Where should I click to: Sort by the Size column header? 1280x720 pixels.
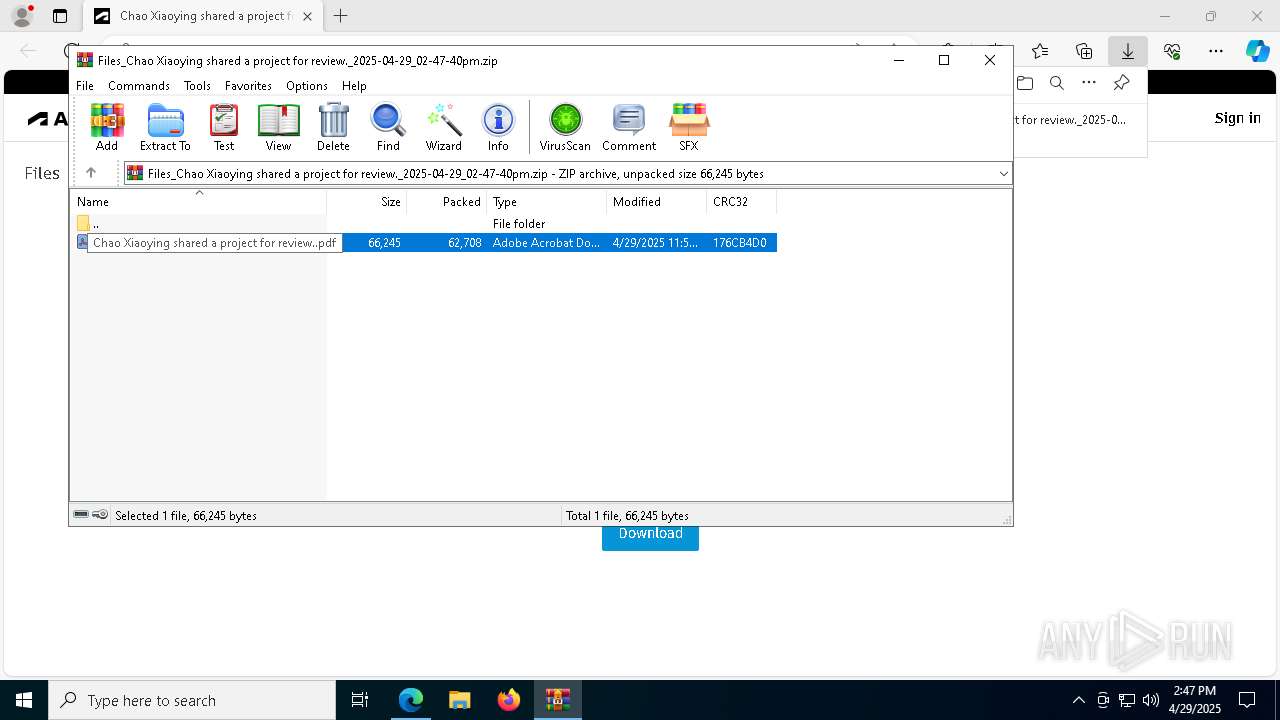367,201
